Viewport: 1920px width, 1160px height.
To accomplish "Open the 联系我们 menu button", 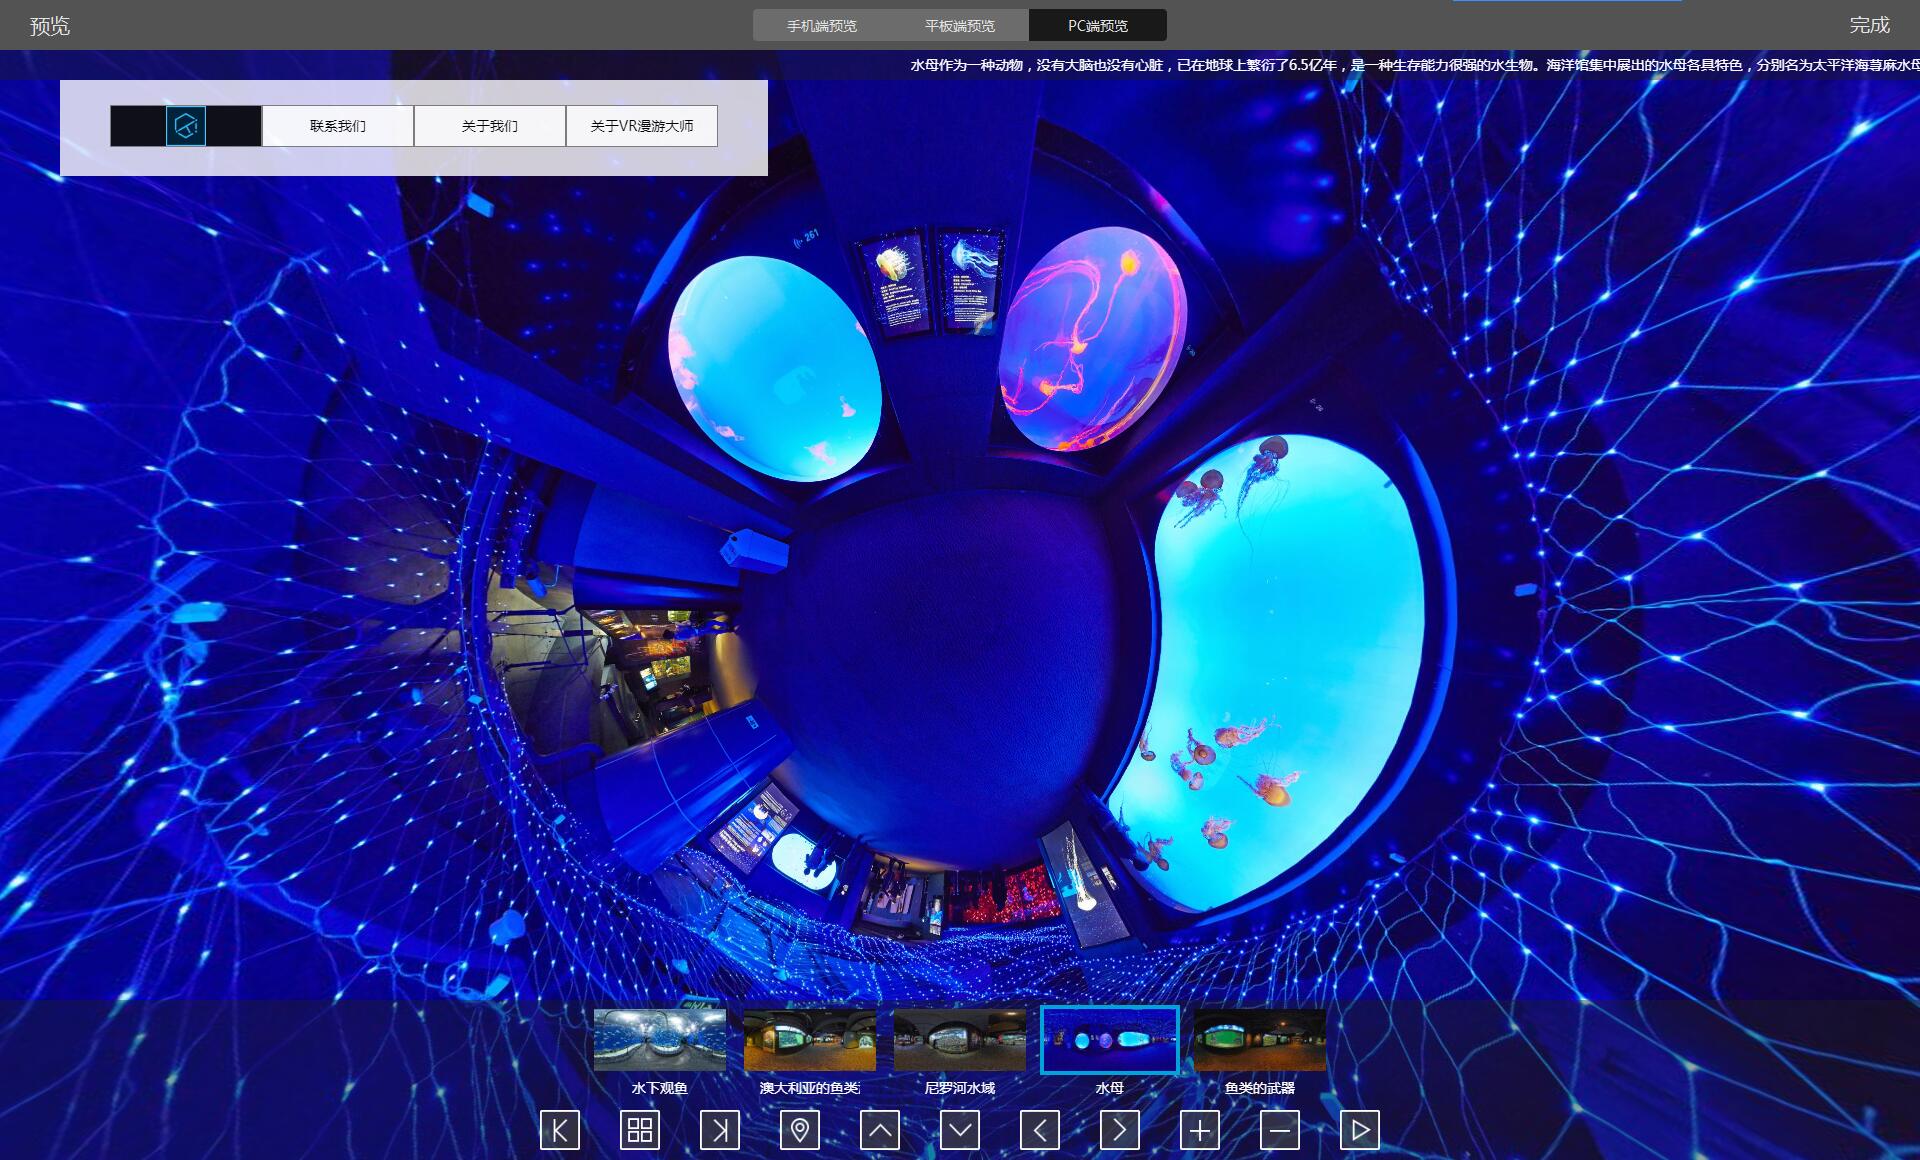I will tap(338, 126).
